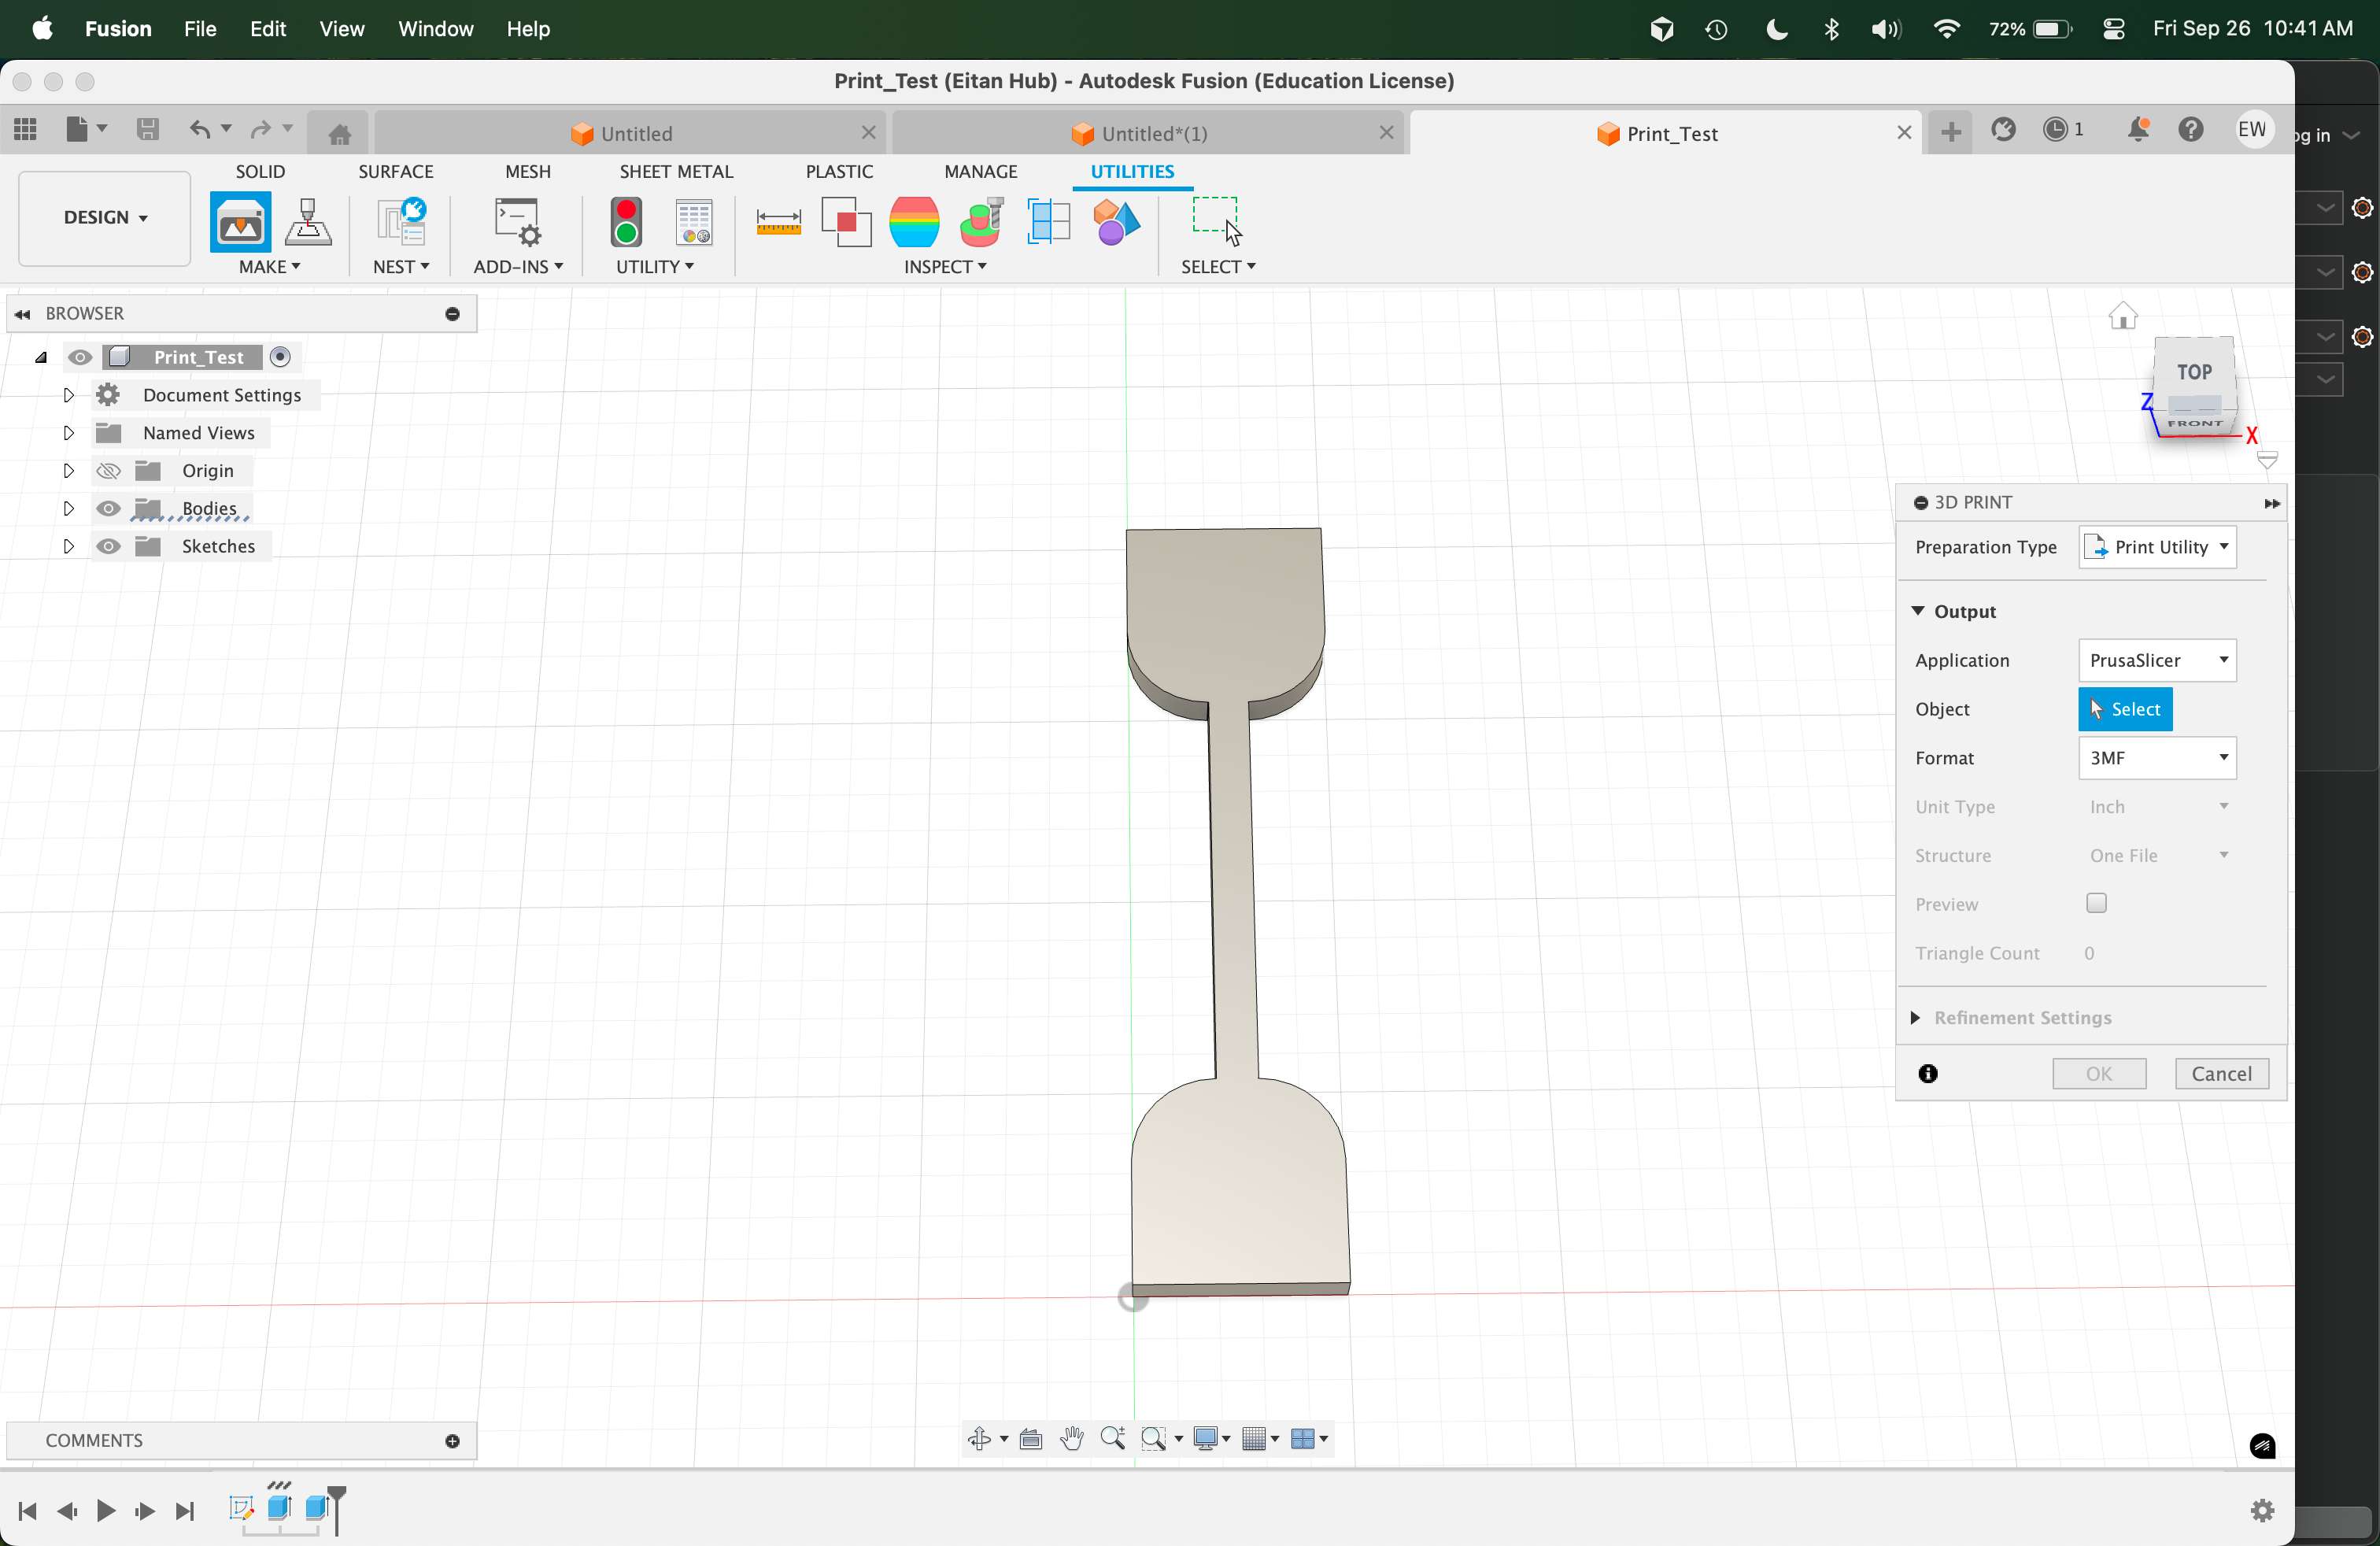The height and width of the screenshot is (1546, 2380).
Task: Switch to the SOLID ribbon tab
Action: [260, 171]
